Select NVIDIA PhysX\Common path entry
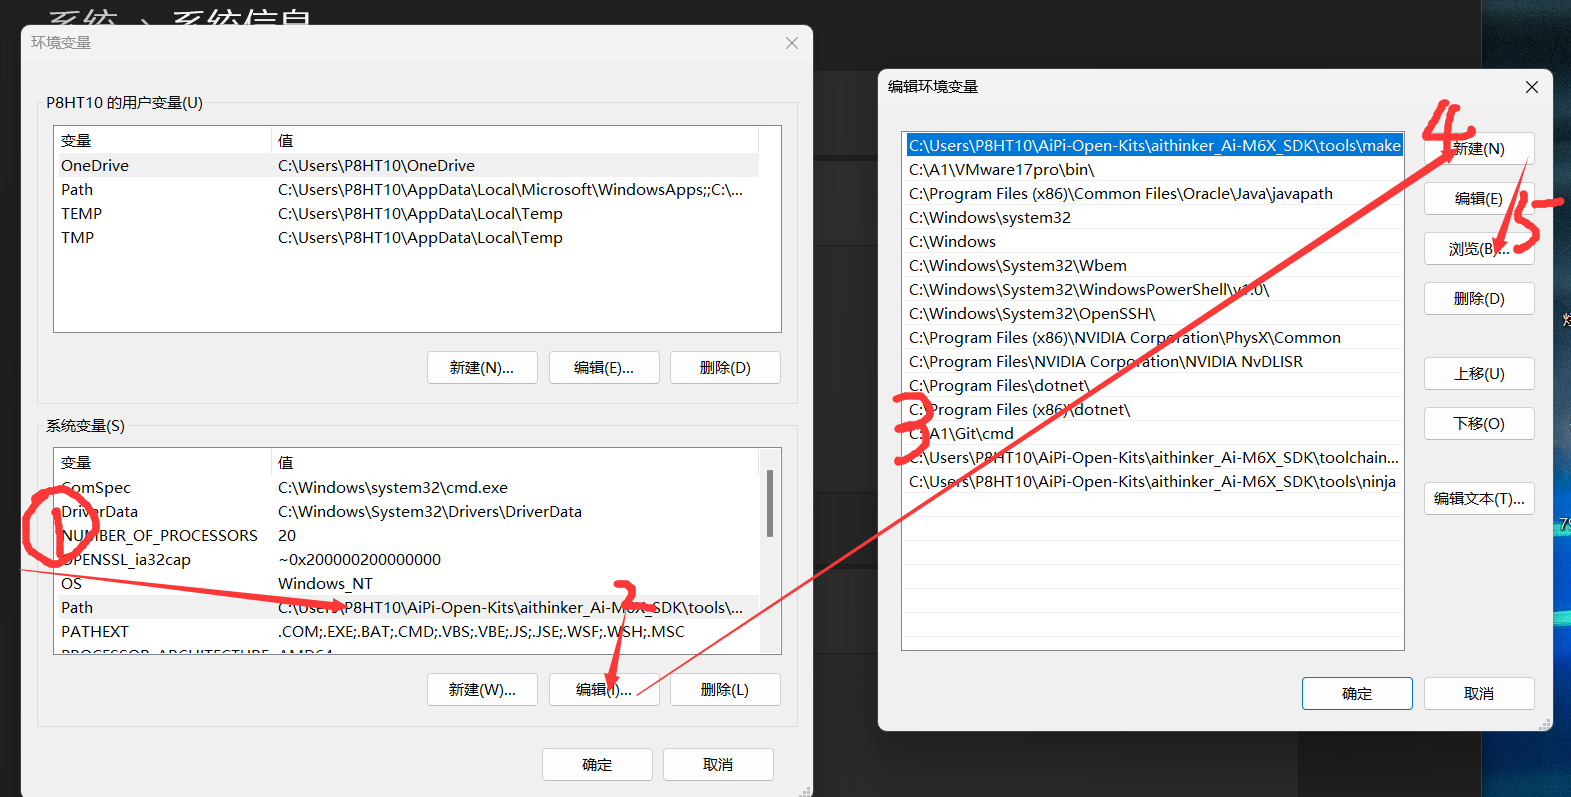Screen dimensions: 1571x797 click(1153, 337)
